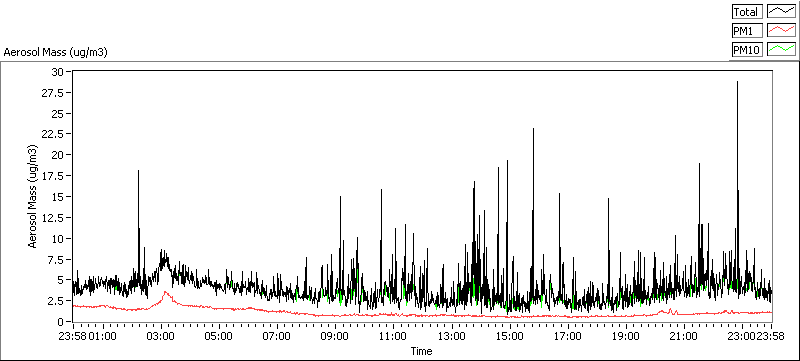This screenshot has width=800, height=361.
Task: Select the Aerosol Mass (ug/m3) graph title
Action: coord(56,52)
